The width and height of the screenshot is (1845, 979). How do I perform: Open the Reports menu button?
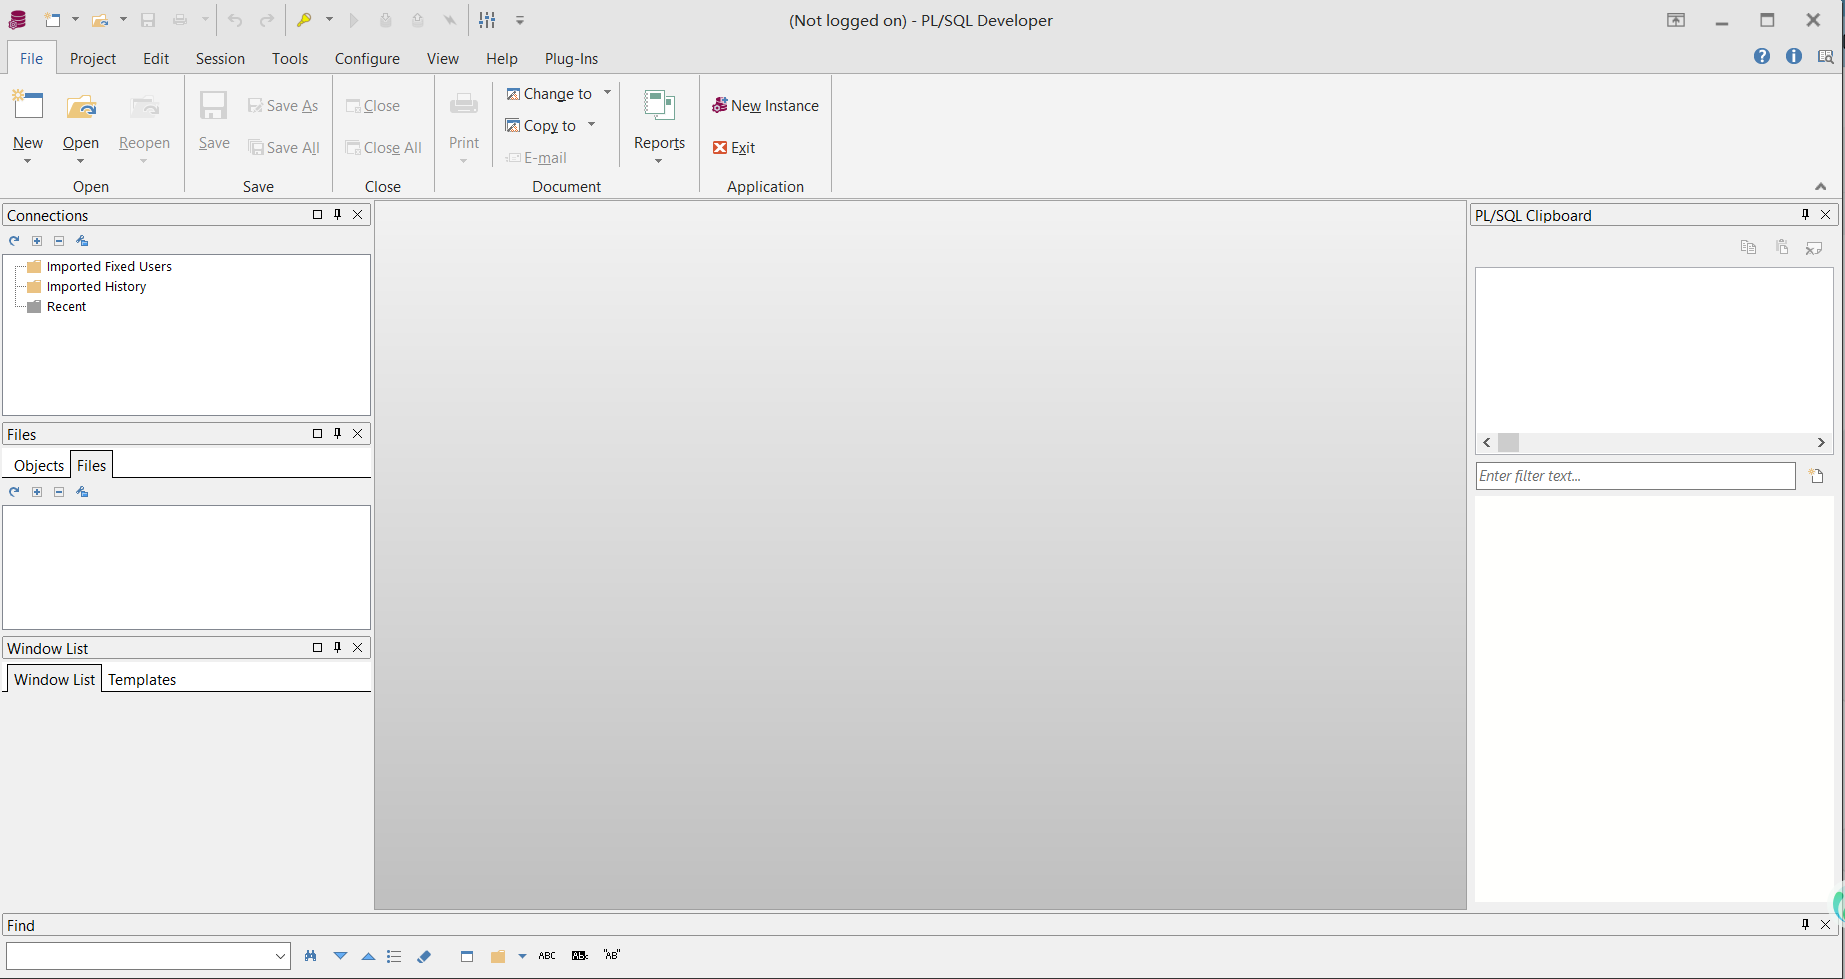[x=659, y=127]
